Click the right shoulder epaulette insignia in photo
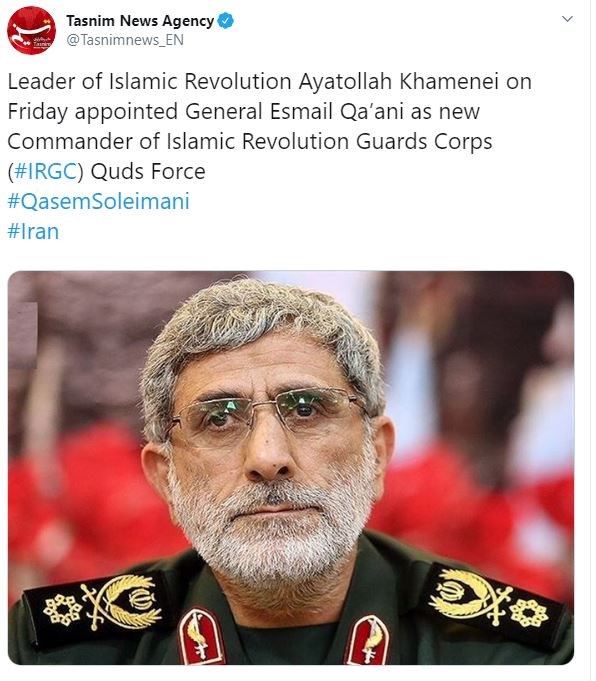This screenshot has height=681, width=596. pyautogui.click(x=491, y=599)
